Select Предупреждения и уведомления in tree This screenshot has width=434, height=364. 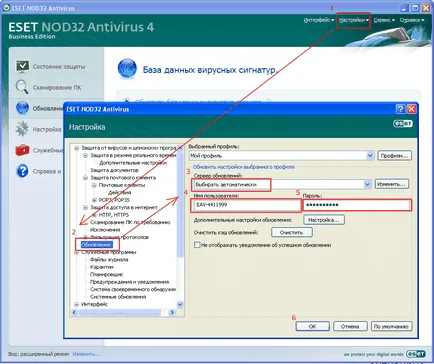coord(129,282)
